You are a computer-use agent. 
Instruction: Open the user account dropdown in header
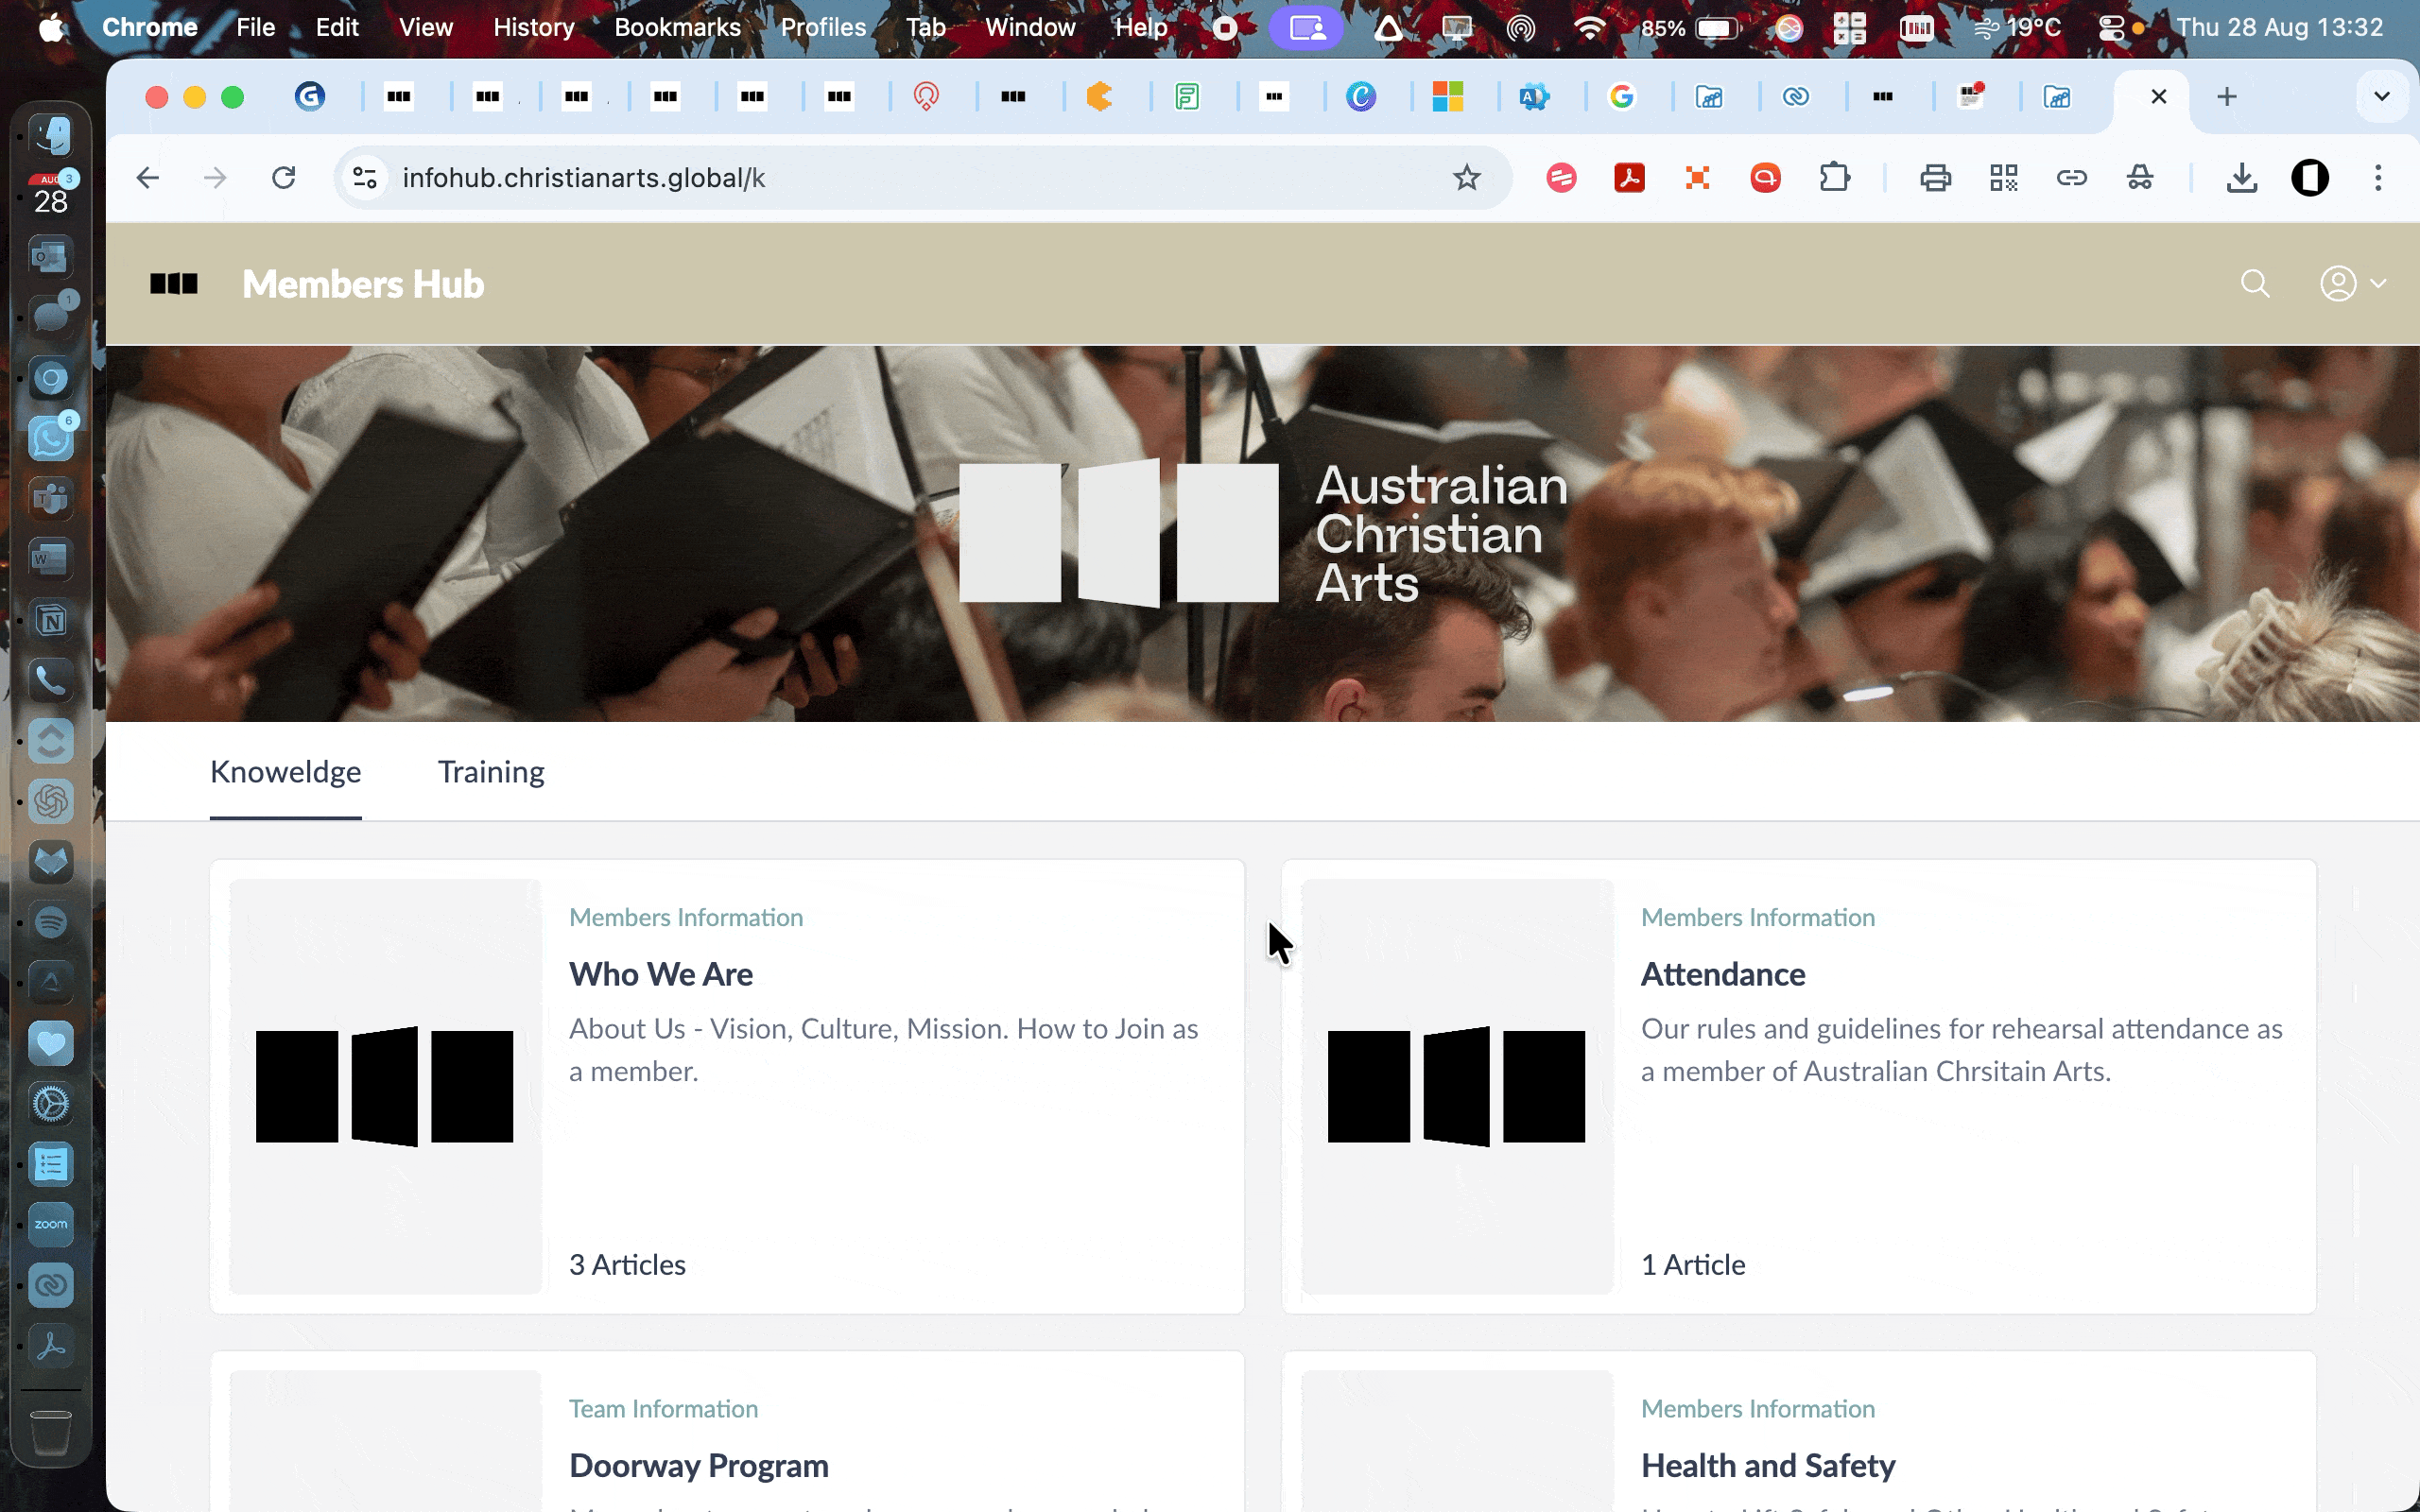(x=2352, y=284)
